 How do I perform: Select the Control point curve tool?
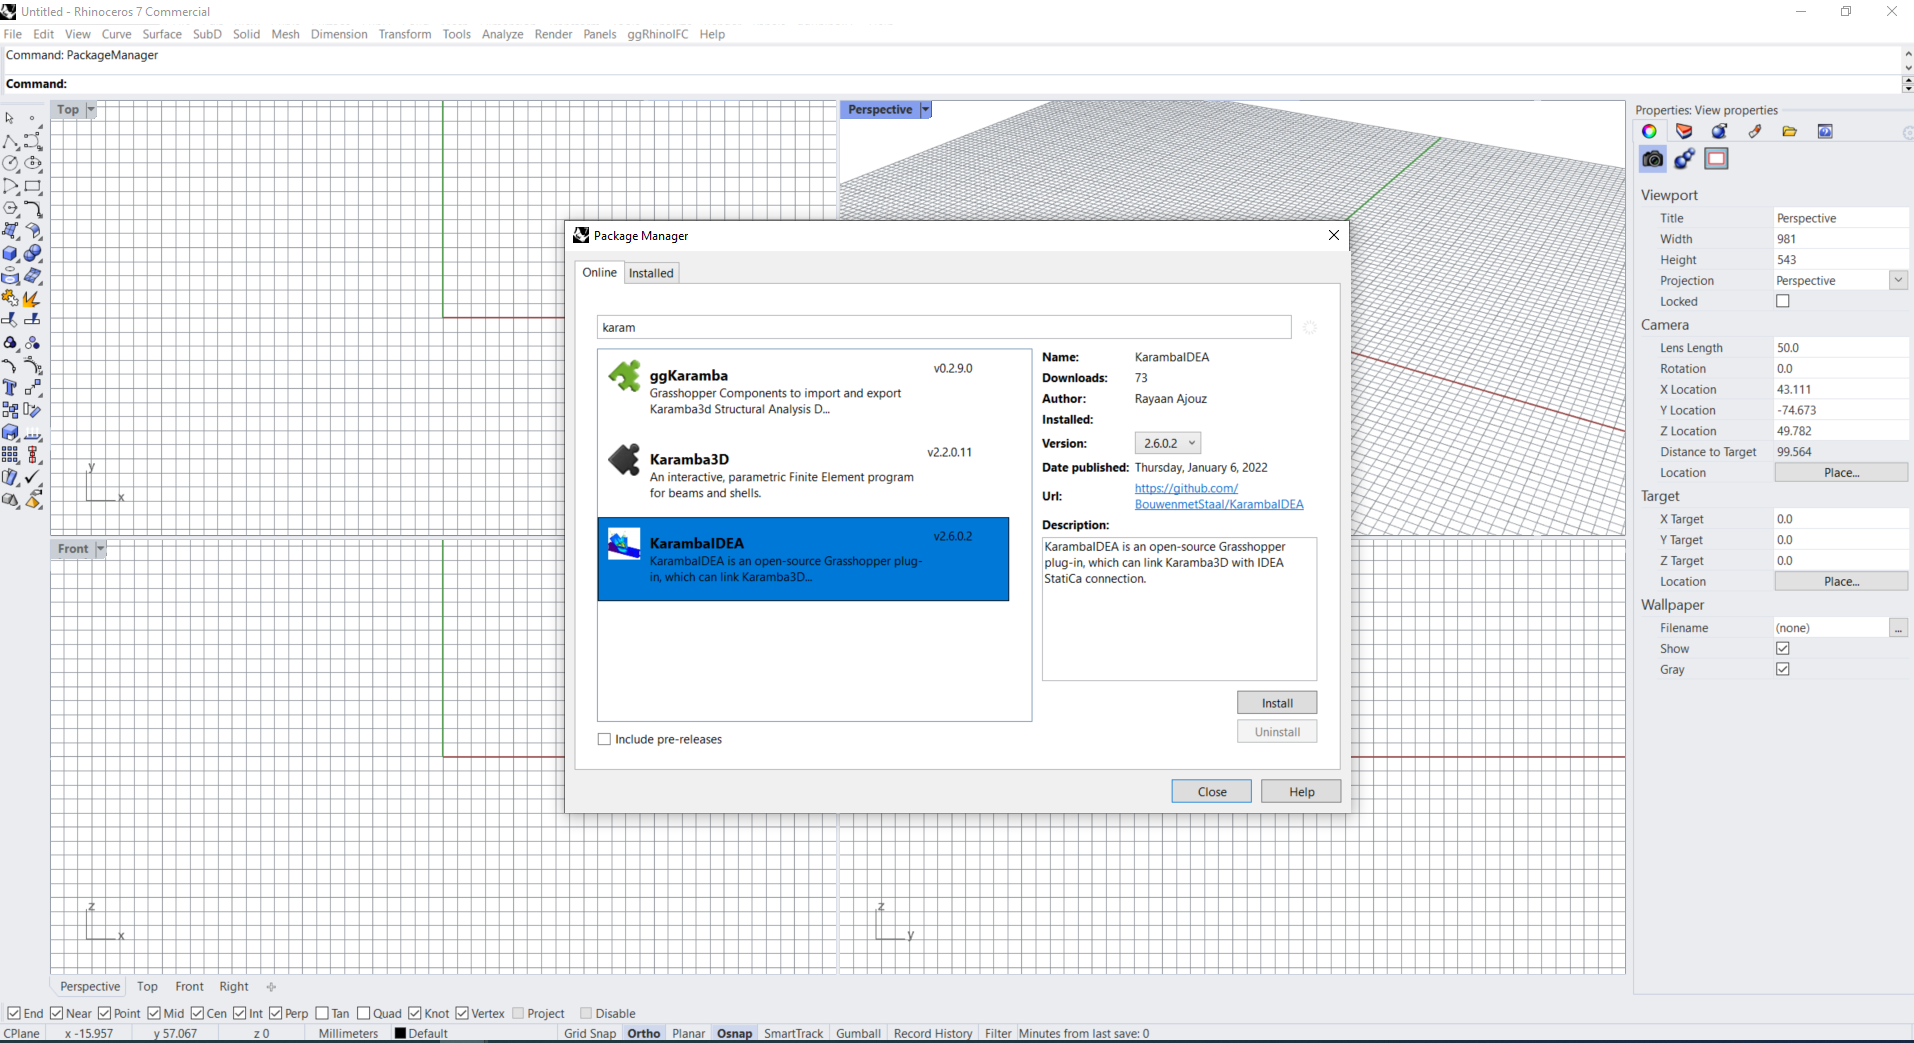[x=33, y=141]
